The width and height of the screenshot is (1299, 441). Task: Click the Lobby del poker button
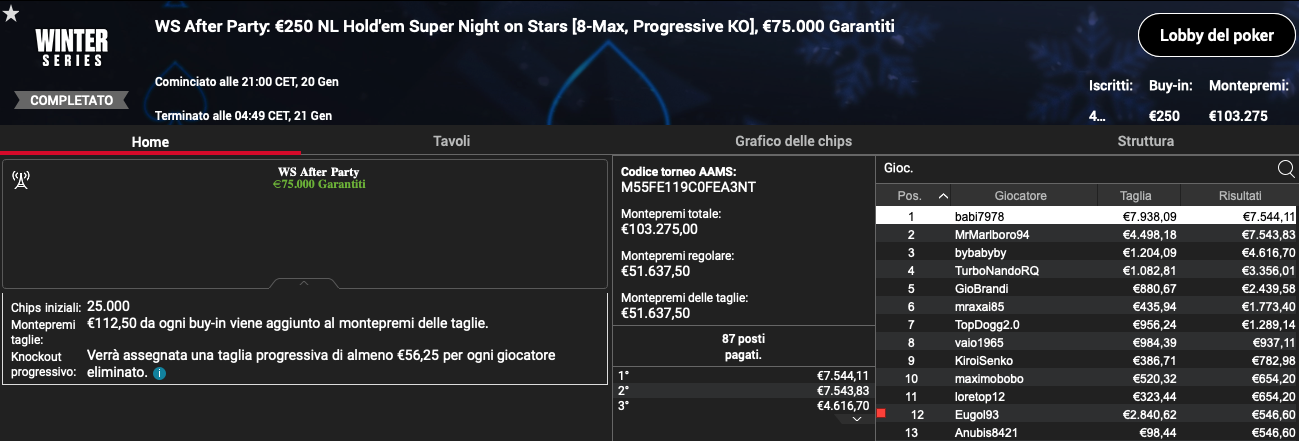[x=1216, y=36]
